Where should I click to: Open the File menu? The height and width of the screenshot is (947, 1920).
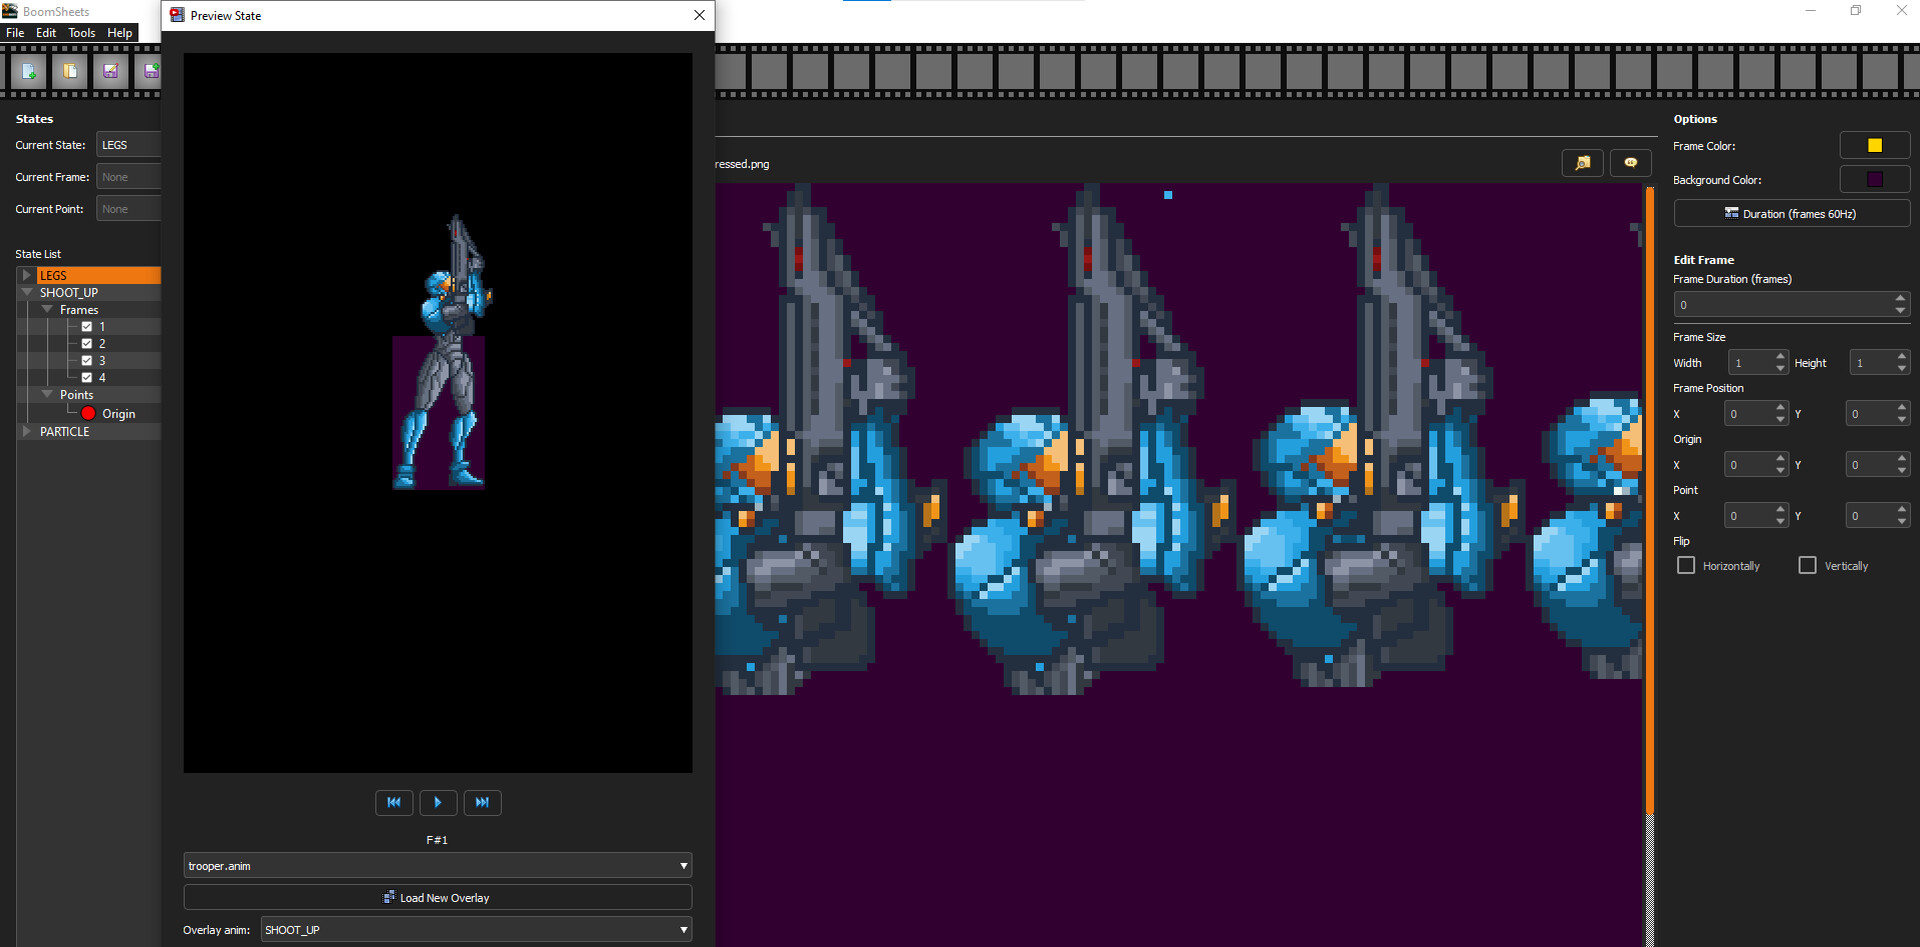point(15,33)
